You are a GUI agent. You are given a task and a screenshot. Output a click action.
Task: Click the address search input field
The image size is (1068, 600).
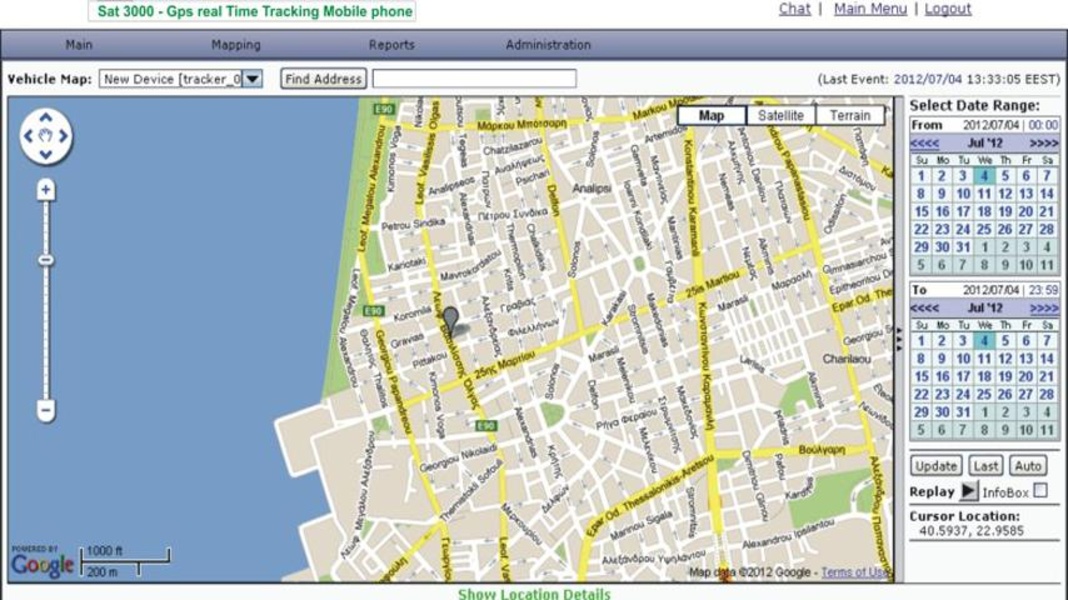tap(474, 79)
